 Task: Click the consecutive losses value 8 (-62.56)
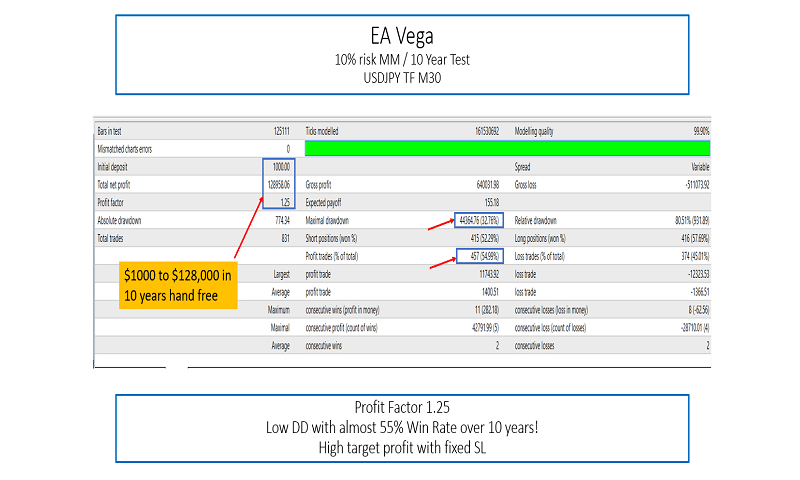(698, 310)
